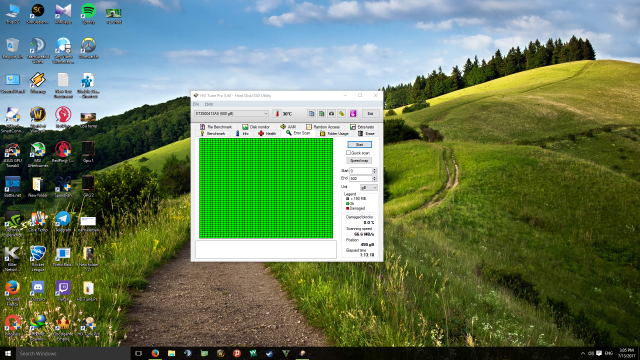Click the Start scan button
This screenshot has height=360, width=640.
(359, 144)
